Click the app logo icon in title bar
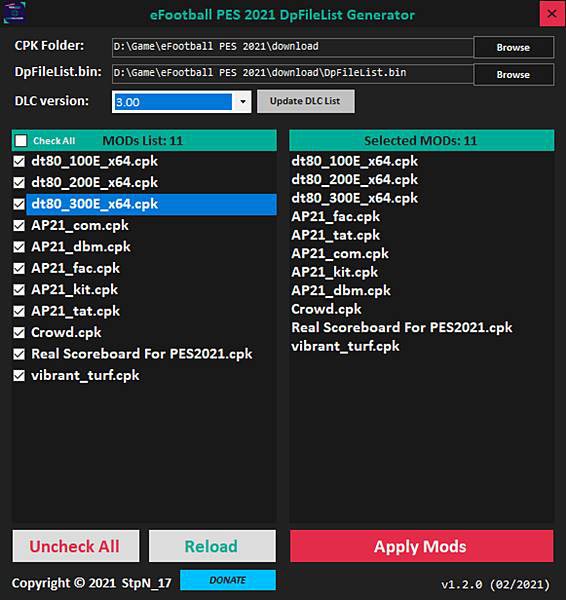 pyautogui.click(x=15, y=13)
